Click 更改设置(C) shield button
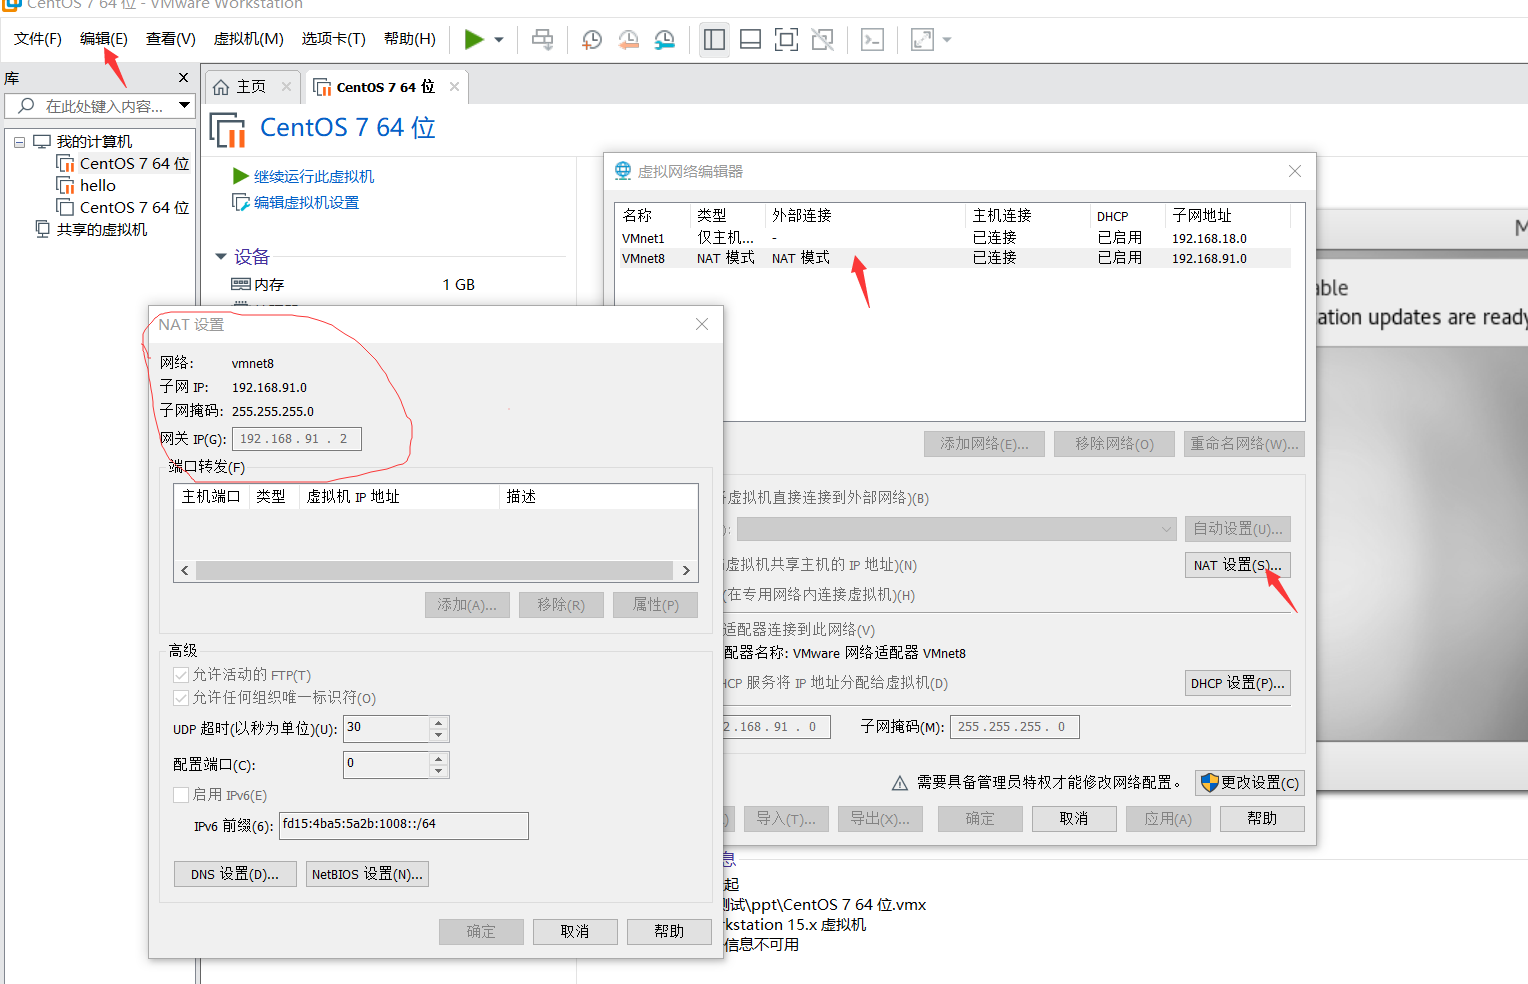Screen dimensions: 1528x984 tap(1249, 783)
